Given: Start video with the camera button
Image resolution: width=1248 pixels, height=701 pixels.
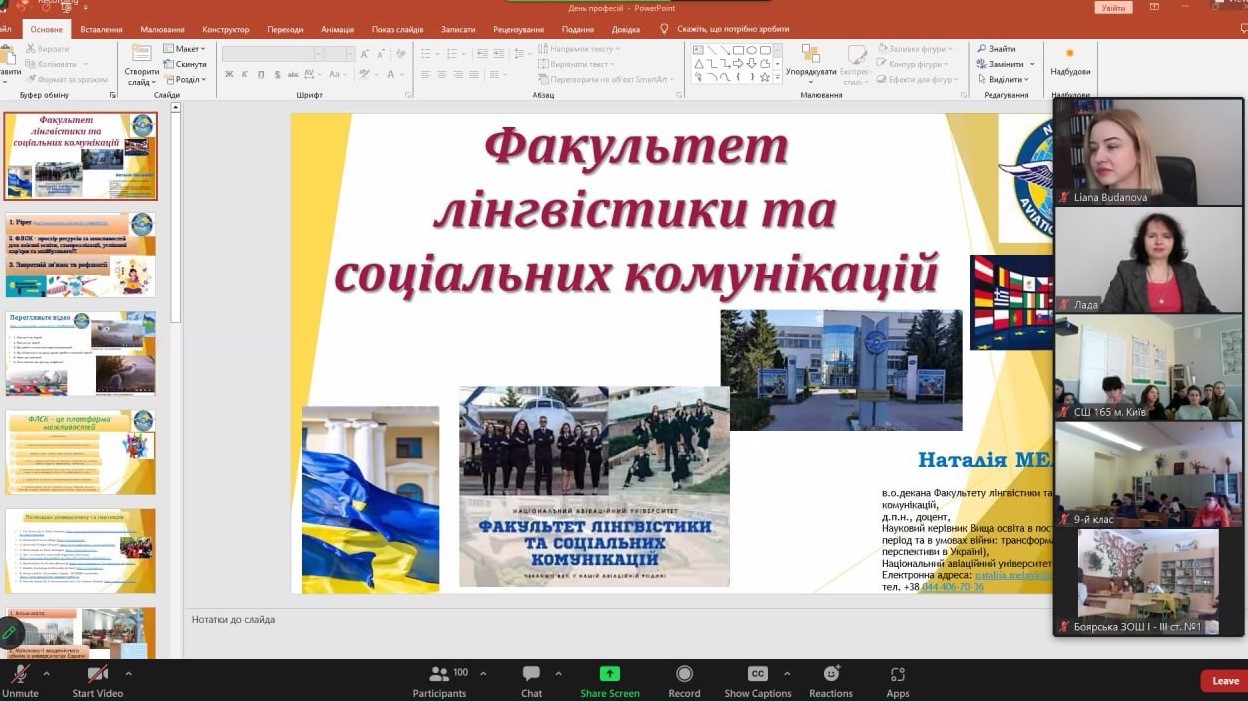Looking at the screenshot, I should (97, 675).
